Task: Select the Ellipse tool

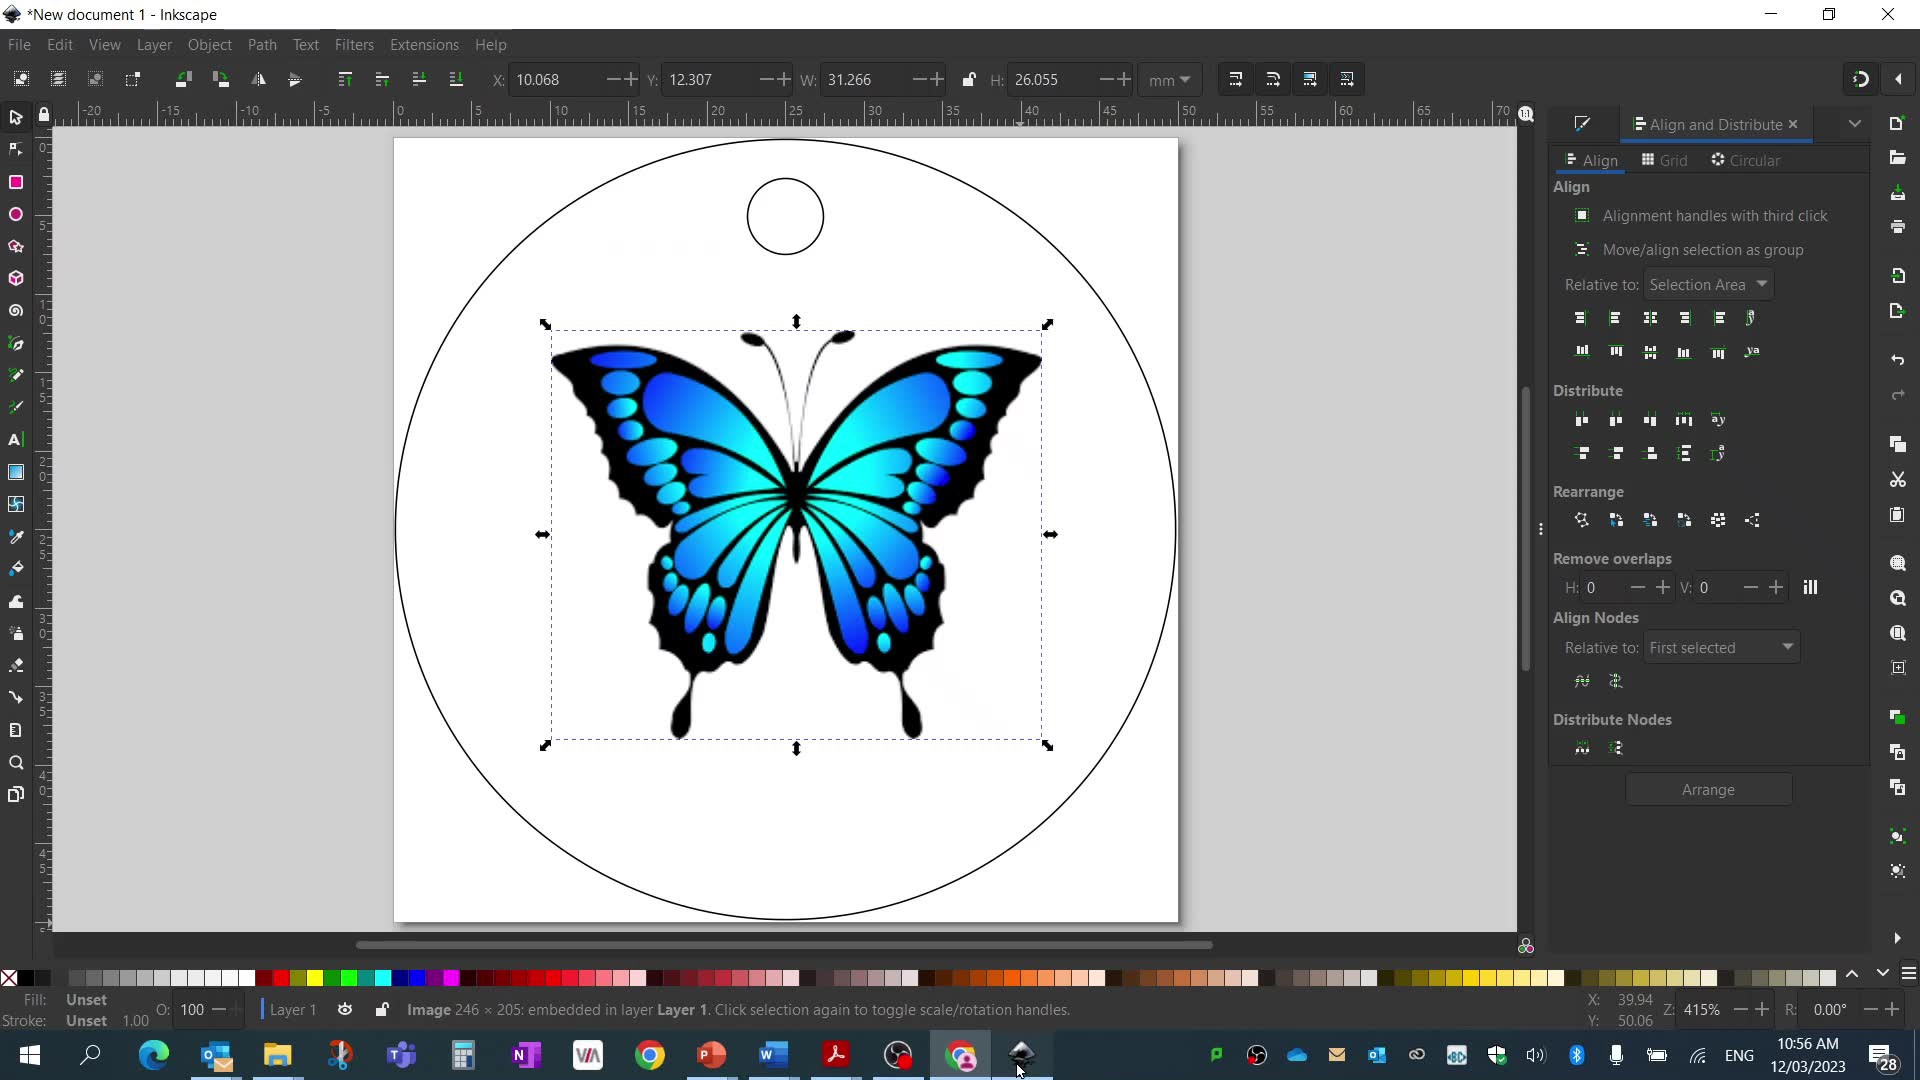Action: [15, 214]
